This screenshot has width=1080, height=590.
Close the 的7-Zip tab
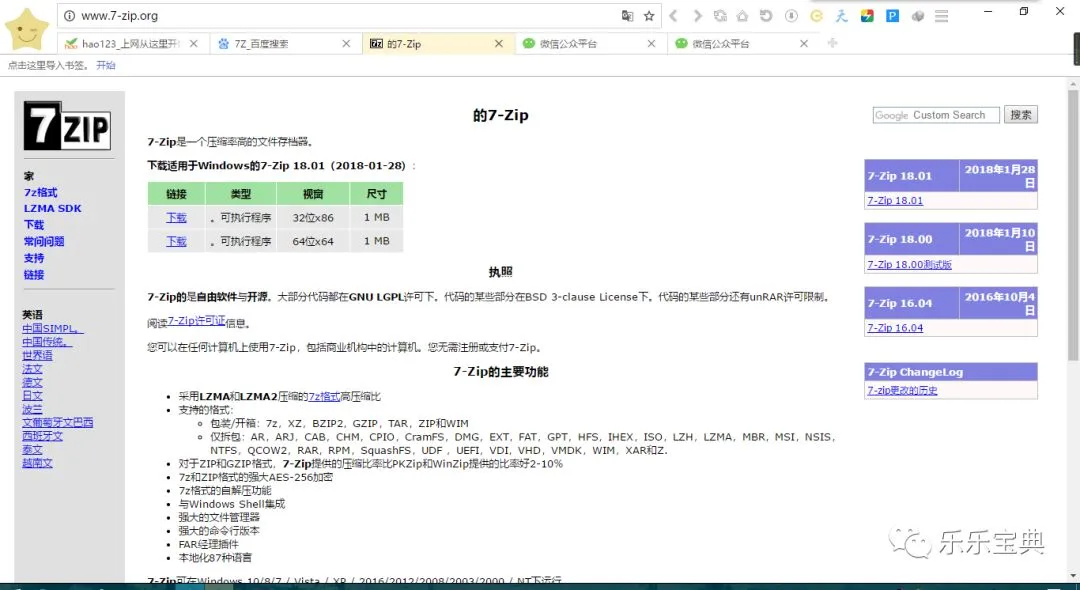pyautogui.click(x=499, y=43)
